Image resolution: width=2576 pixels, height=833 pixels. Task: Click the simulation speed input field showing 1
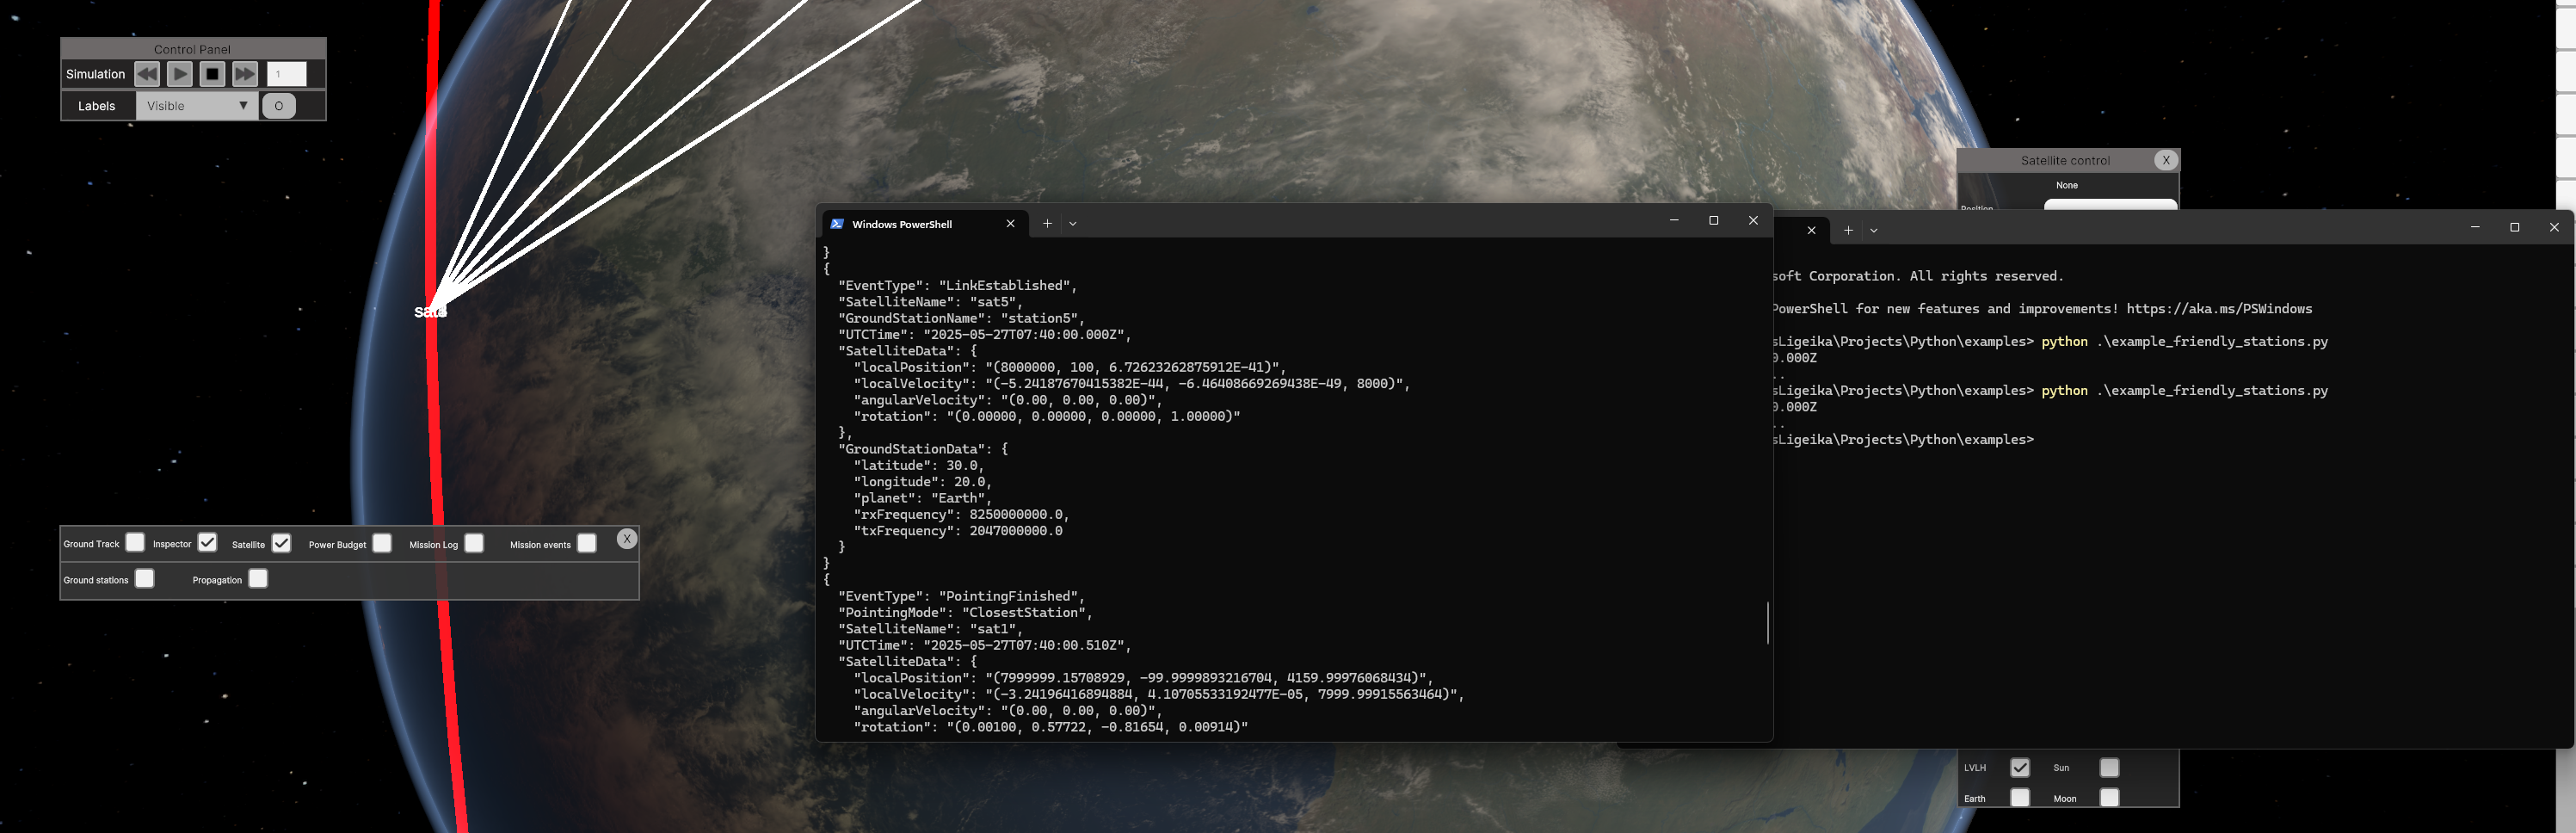point(287,73)
